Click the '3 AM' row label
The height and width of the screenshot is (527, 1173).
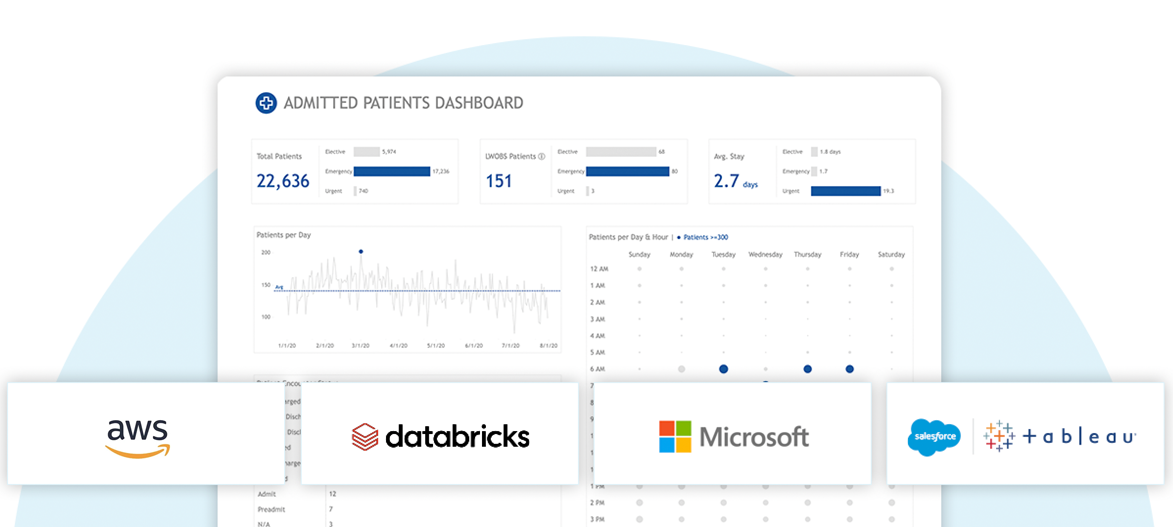click(x=597, y=319)
